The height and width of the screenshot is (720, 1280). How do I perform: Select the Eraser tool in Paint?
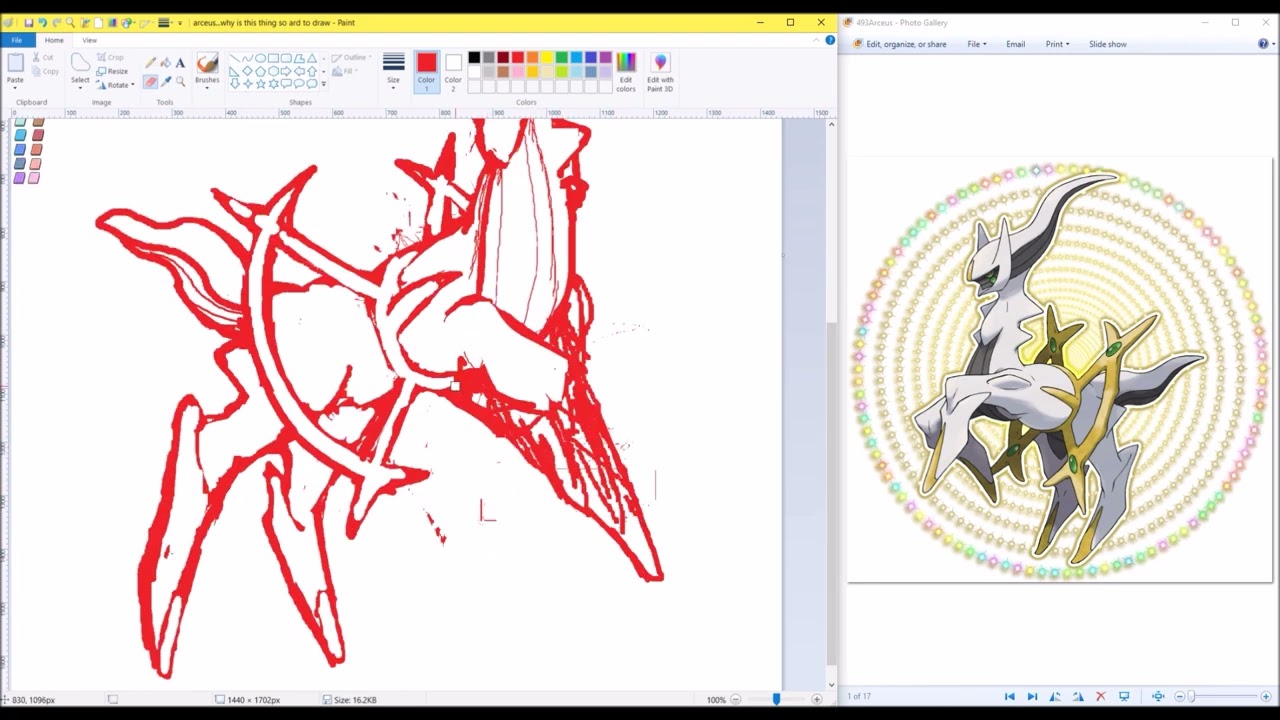(x=151, y=82)
